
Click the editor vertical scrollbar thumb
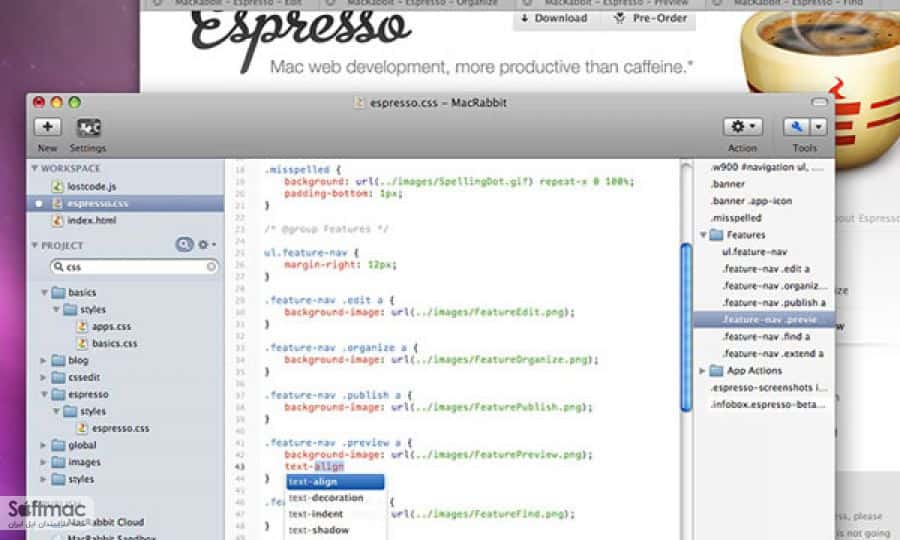click(686, 327)
